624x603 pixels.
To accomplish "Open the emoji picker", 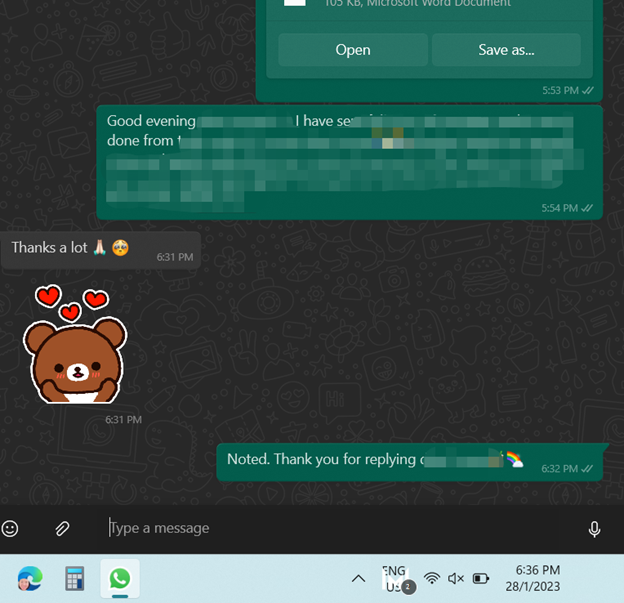I will [x=11, y=528].
